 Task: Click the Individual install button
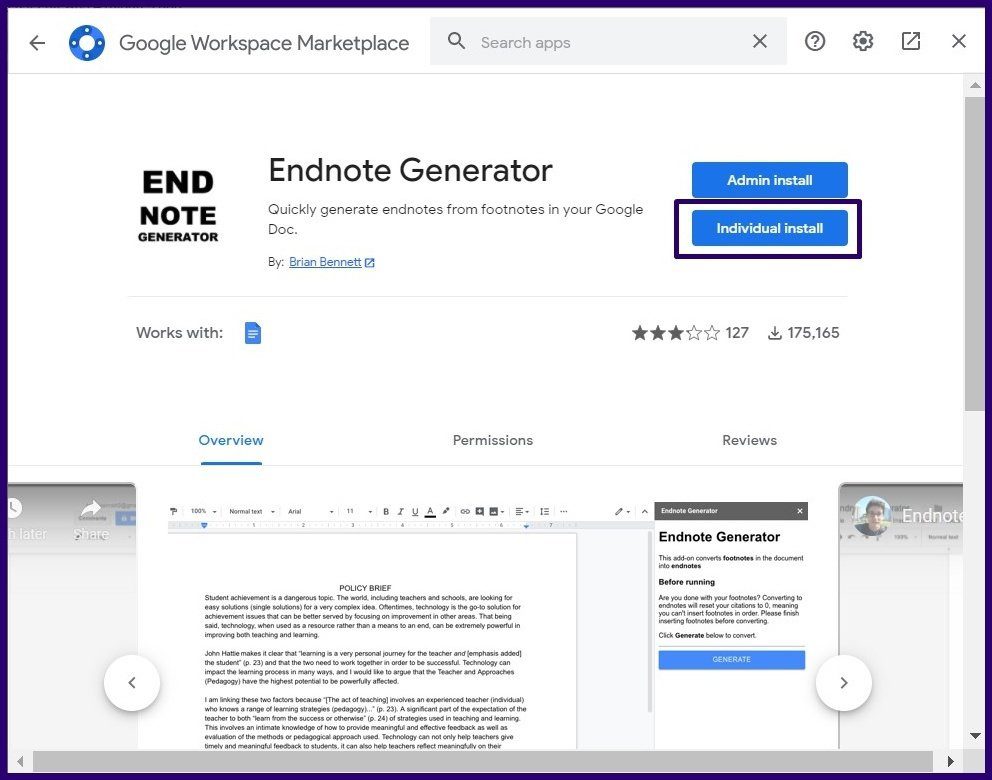click(769, 228)
